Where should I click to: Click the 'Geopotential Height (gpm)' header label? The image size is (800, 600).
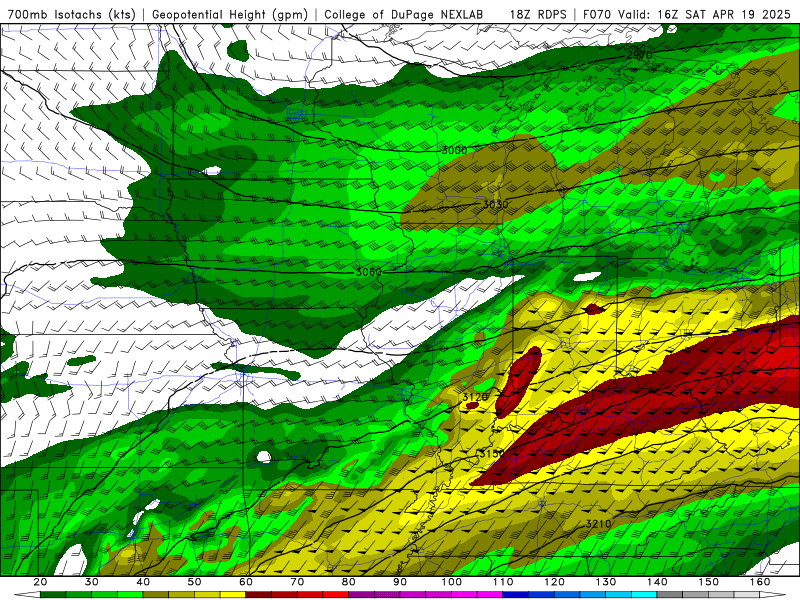[x=230, y=14]
